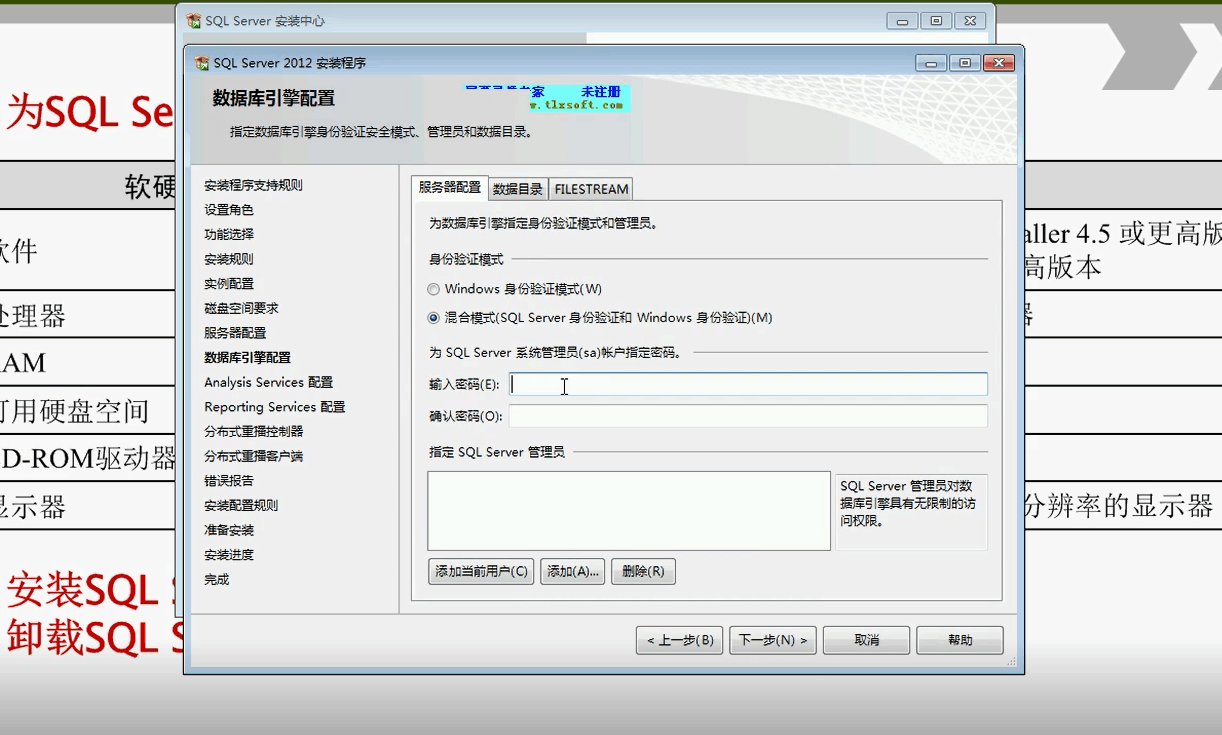Viewport: 1222px width, 735px height.
Task: Close the SQL Server 安装中心 window
Action: (970, 21)
